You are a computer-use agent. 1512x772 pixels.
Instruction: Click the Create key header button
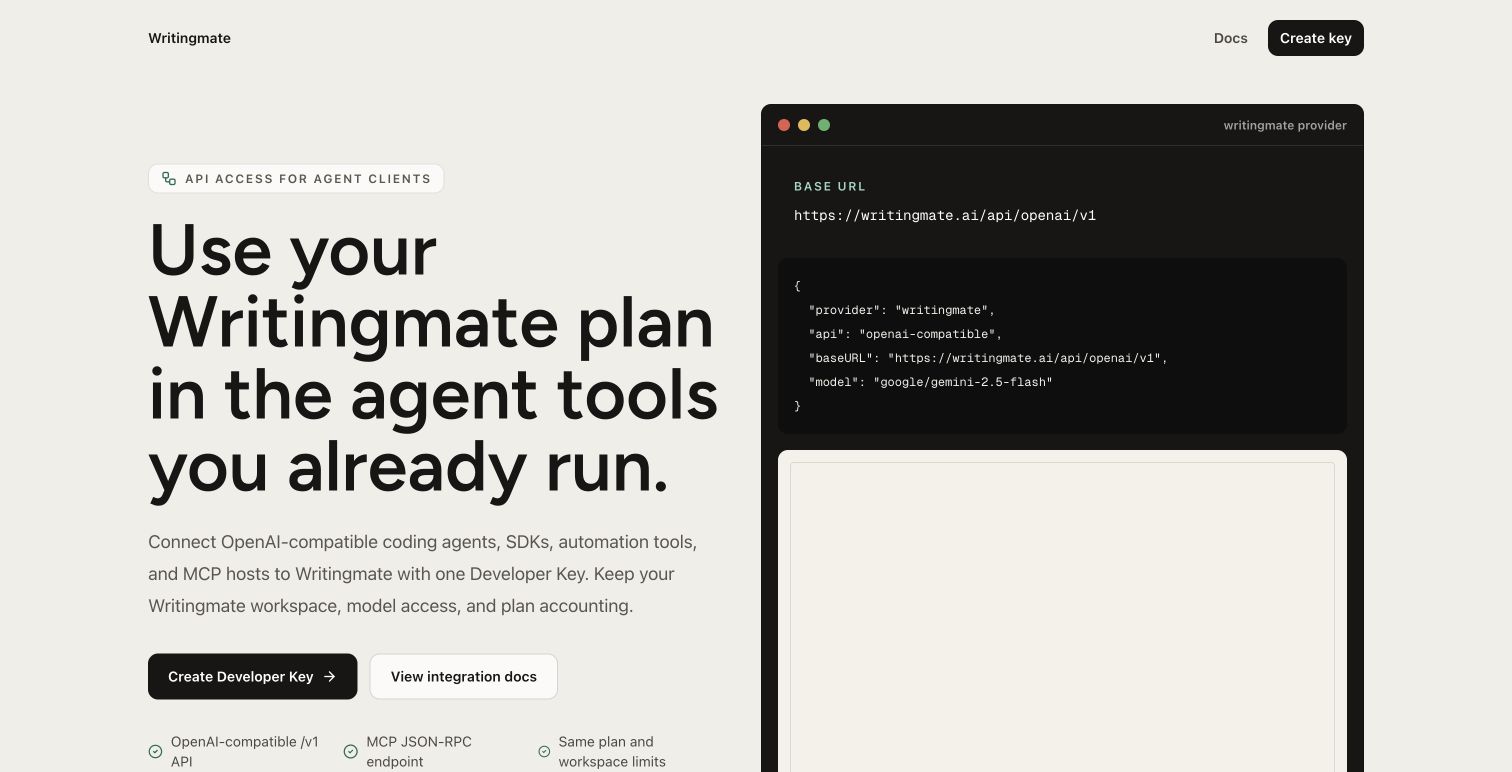[1315, 38]
